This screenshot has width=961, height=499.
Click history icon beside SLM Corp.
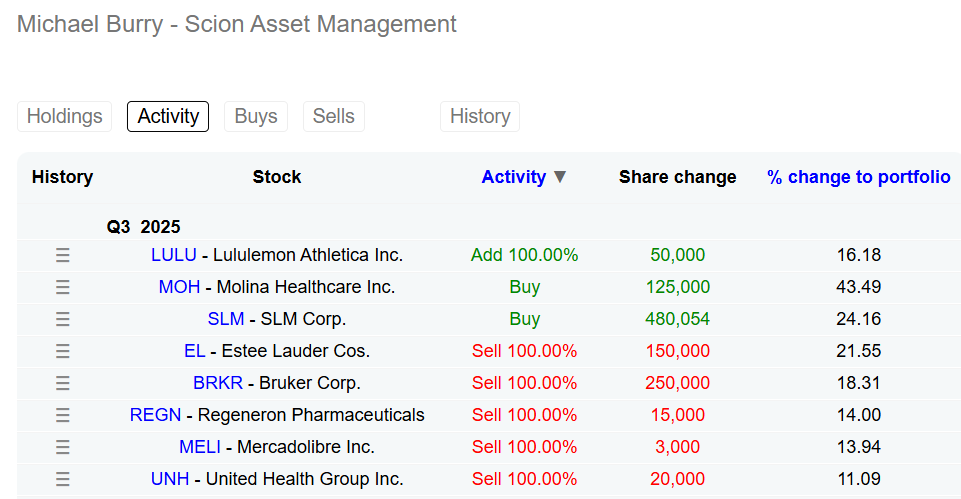click(x=62, y=319)
